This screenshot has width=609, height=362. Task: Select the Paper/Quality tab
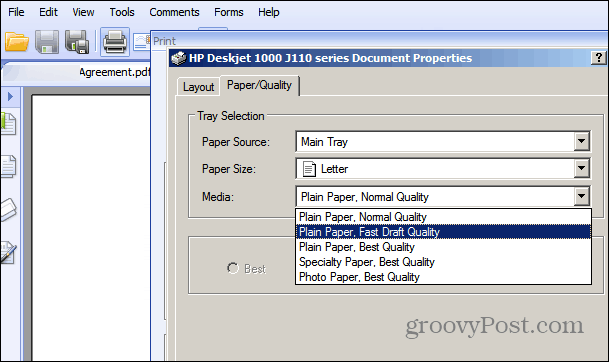259,85
